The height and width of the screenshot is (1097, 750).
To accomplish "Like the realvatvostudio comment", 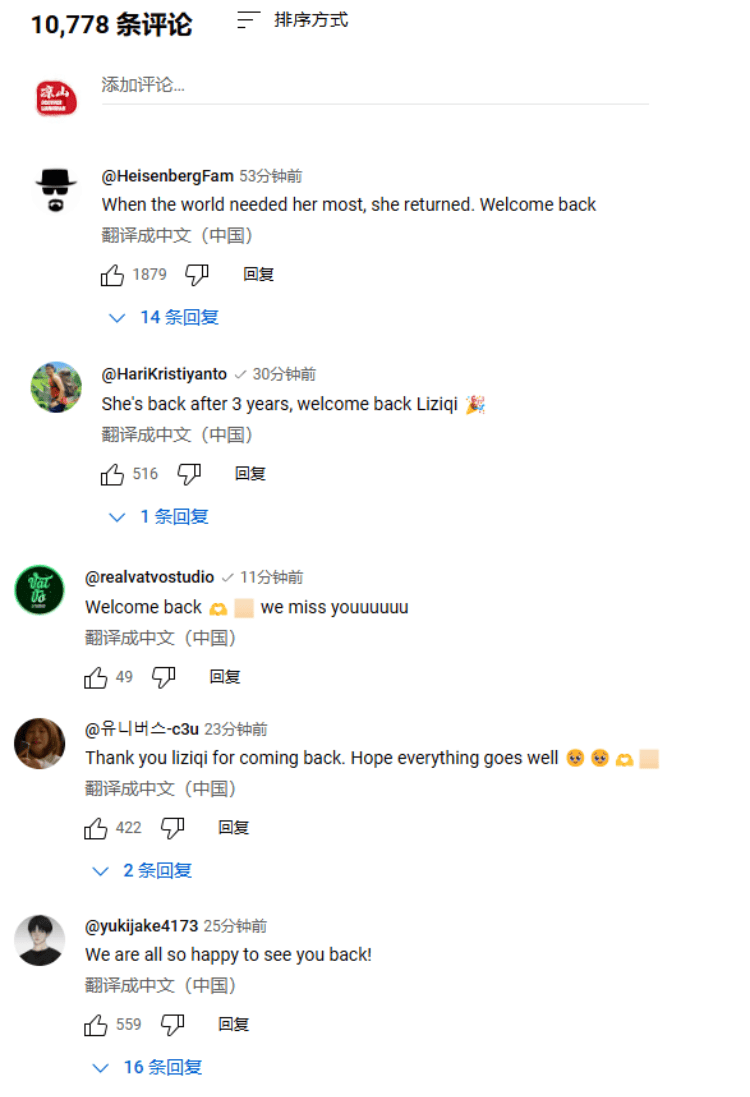I will click(x=95, y=678).
